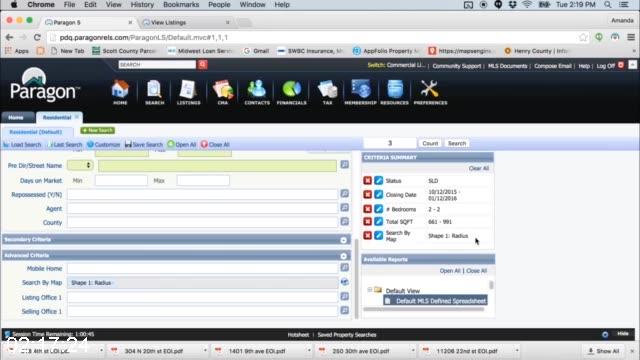
Task: Click the Days on Market Min field
Action: coord(121,180)
